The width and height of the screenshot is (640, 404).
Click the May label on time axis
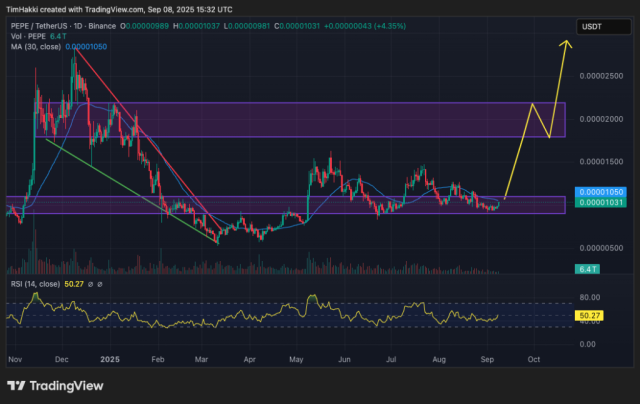(296, 360)
